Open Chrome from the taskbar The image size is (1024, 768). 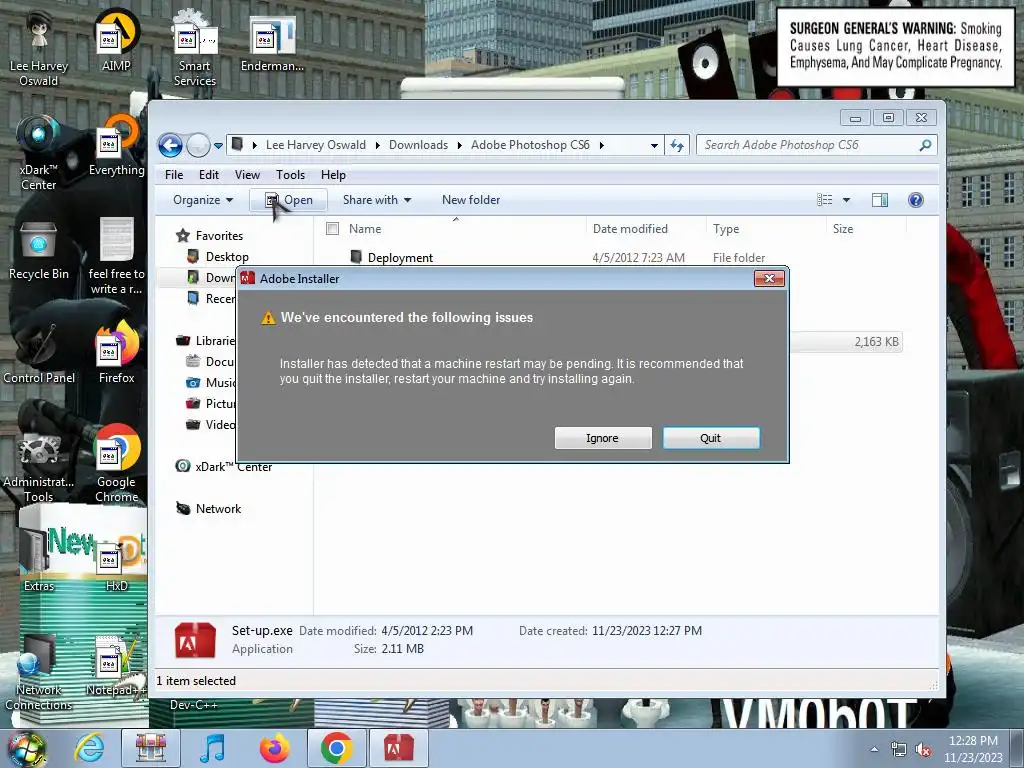(336, 748)
